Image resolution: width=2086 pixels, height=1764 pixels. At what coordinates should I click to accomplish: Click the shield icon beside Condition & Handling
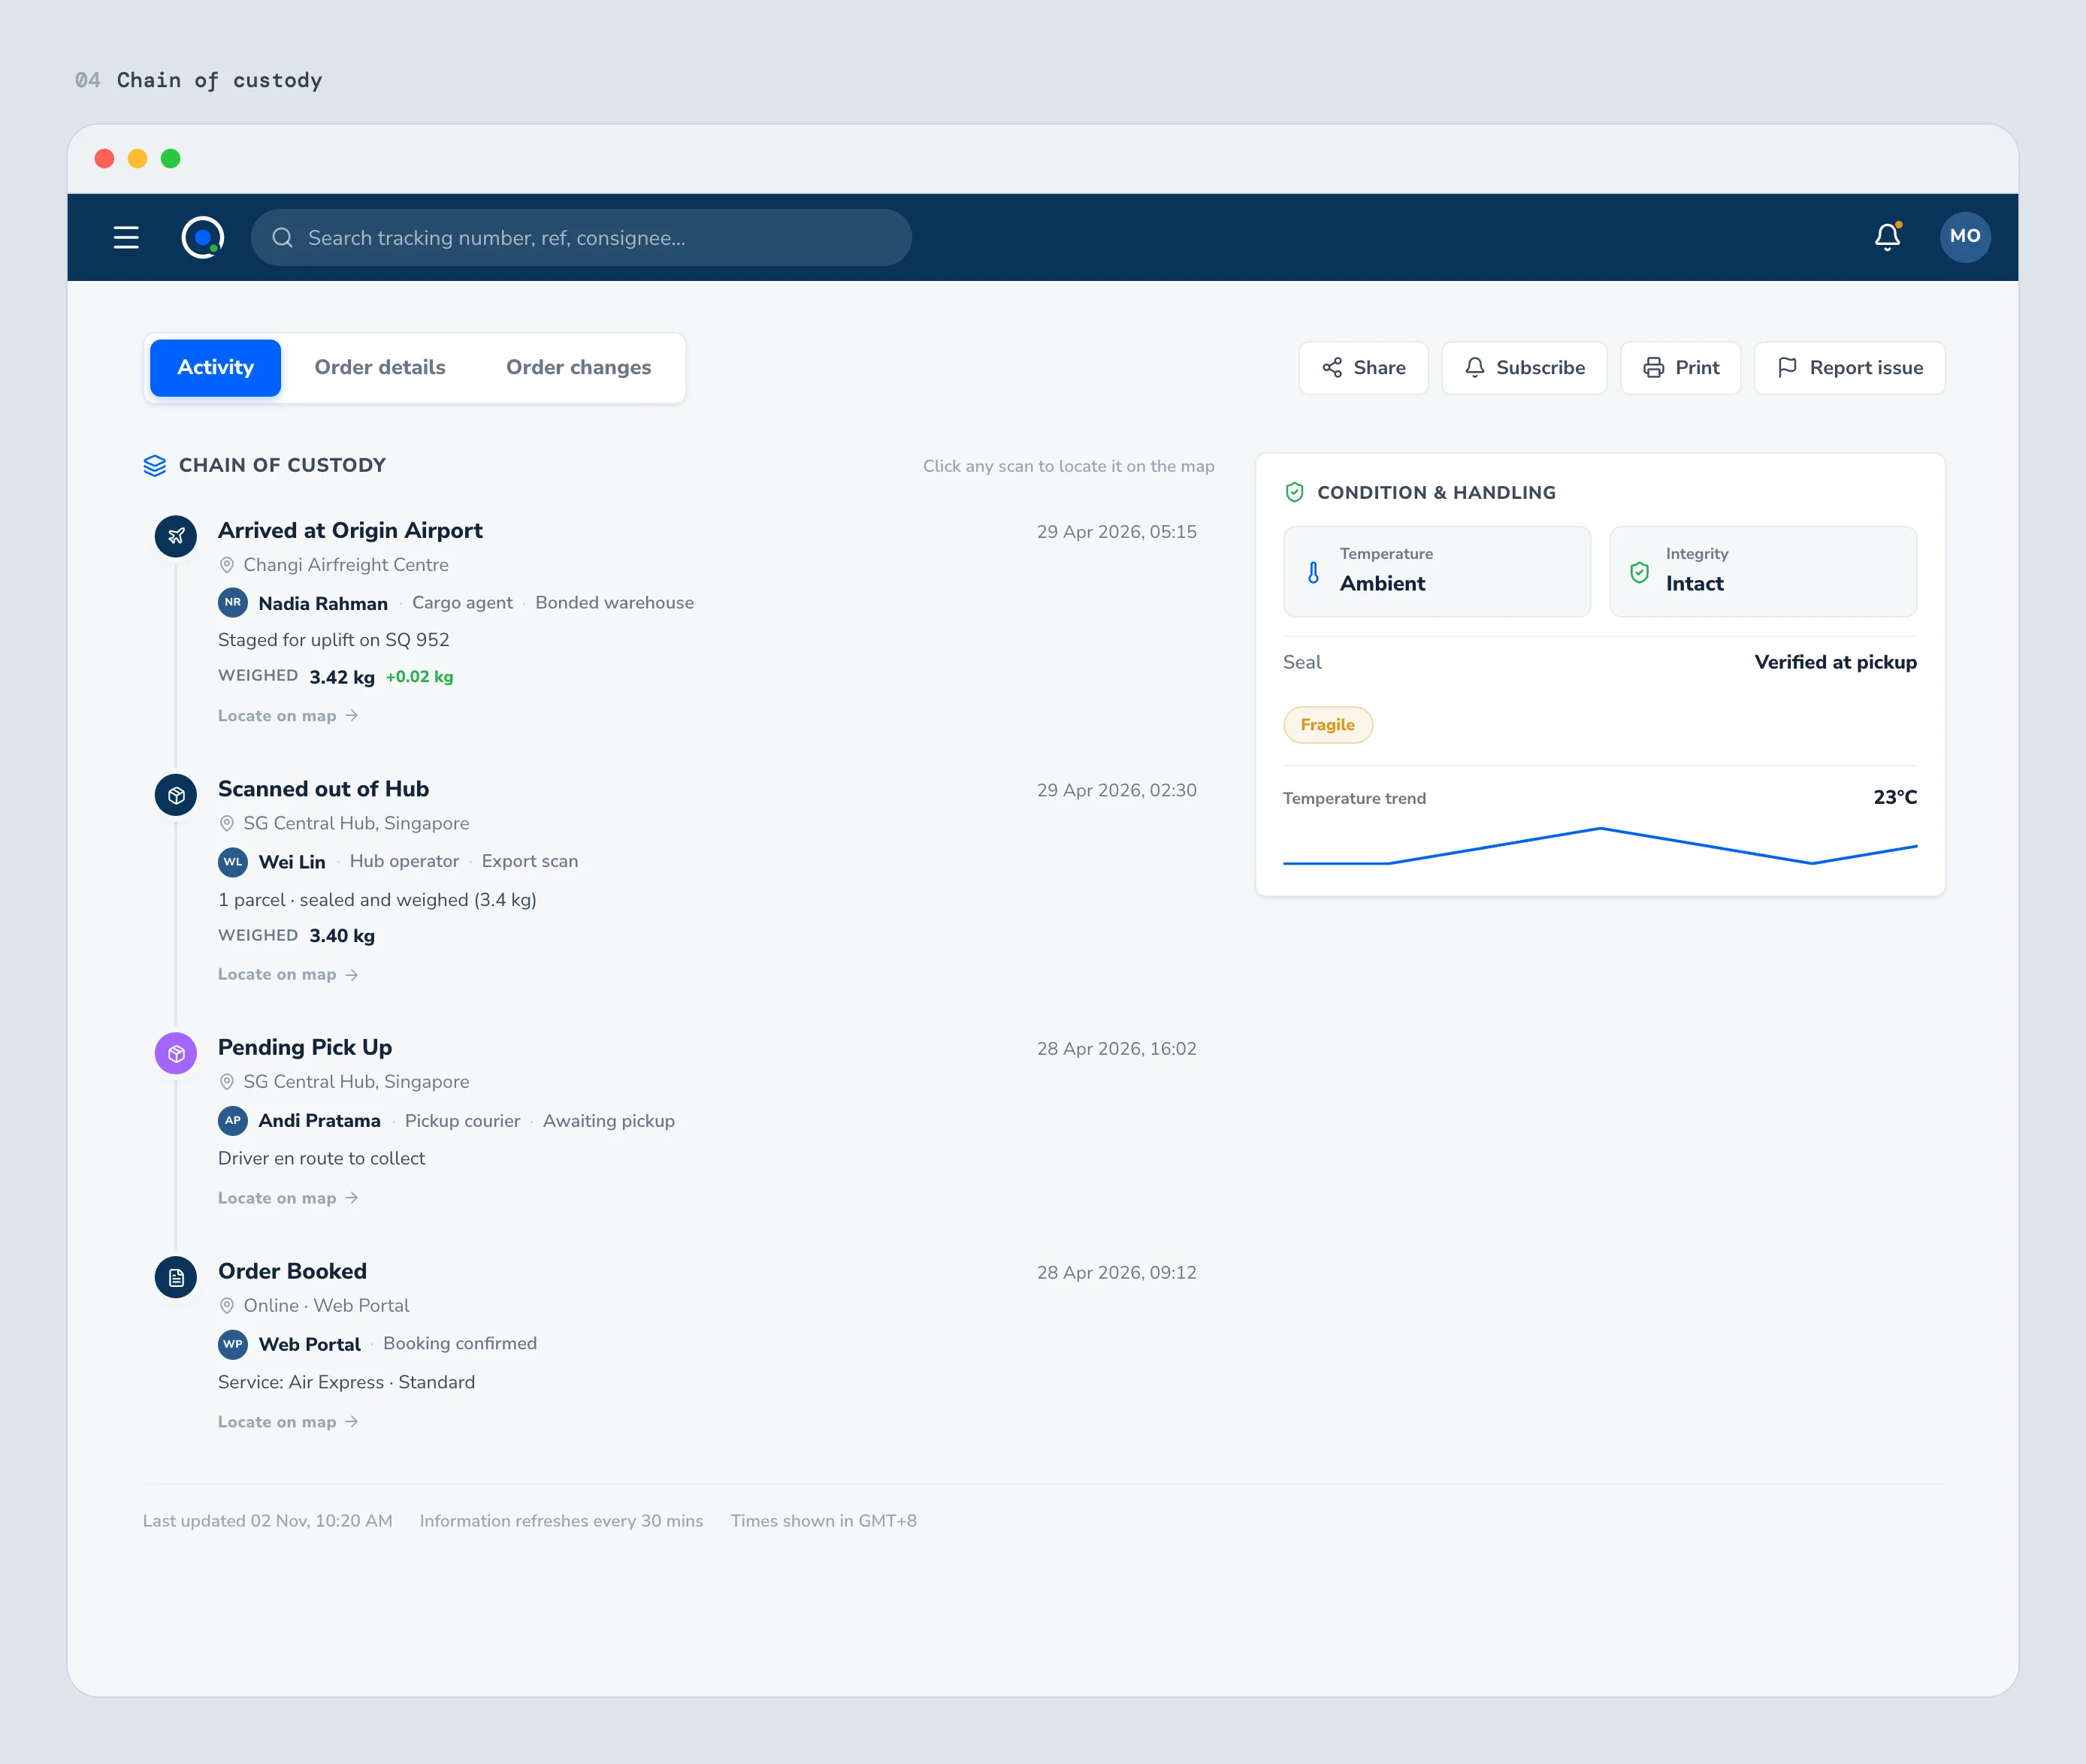(x=1294, y=492)
